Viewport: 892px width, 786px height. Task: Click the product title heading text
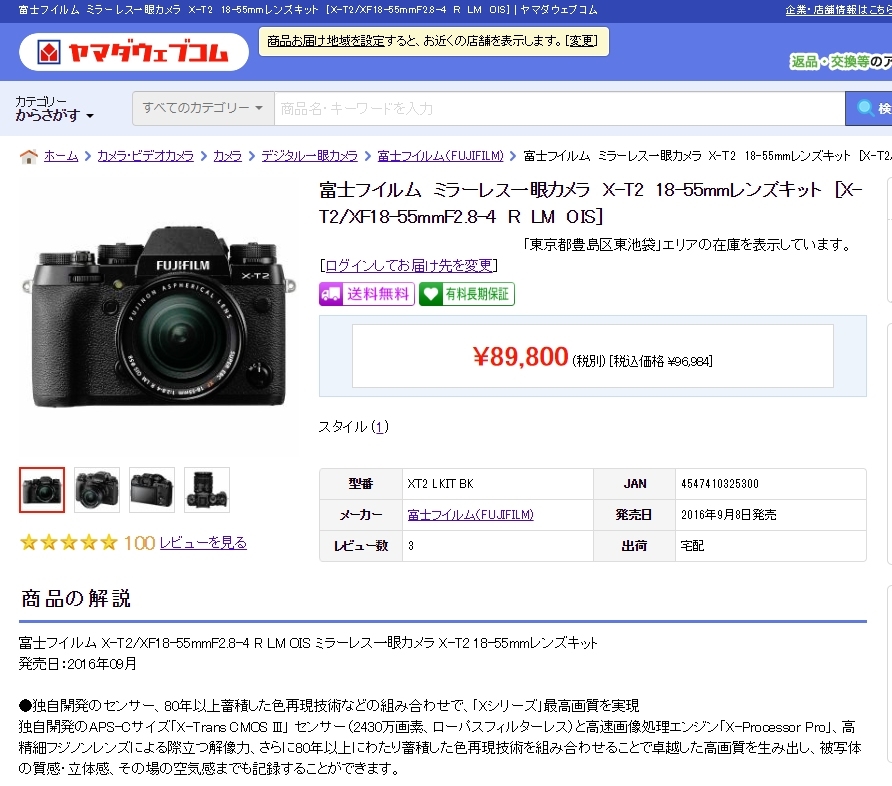[590, 202]
